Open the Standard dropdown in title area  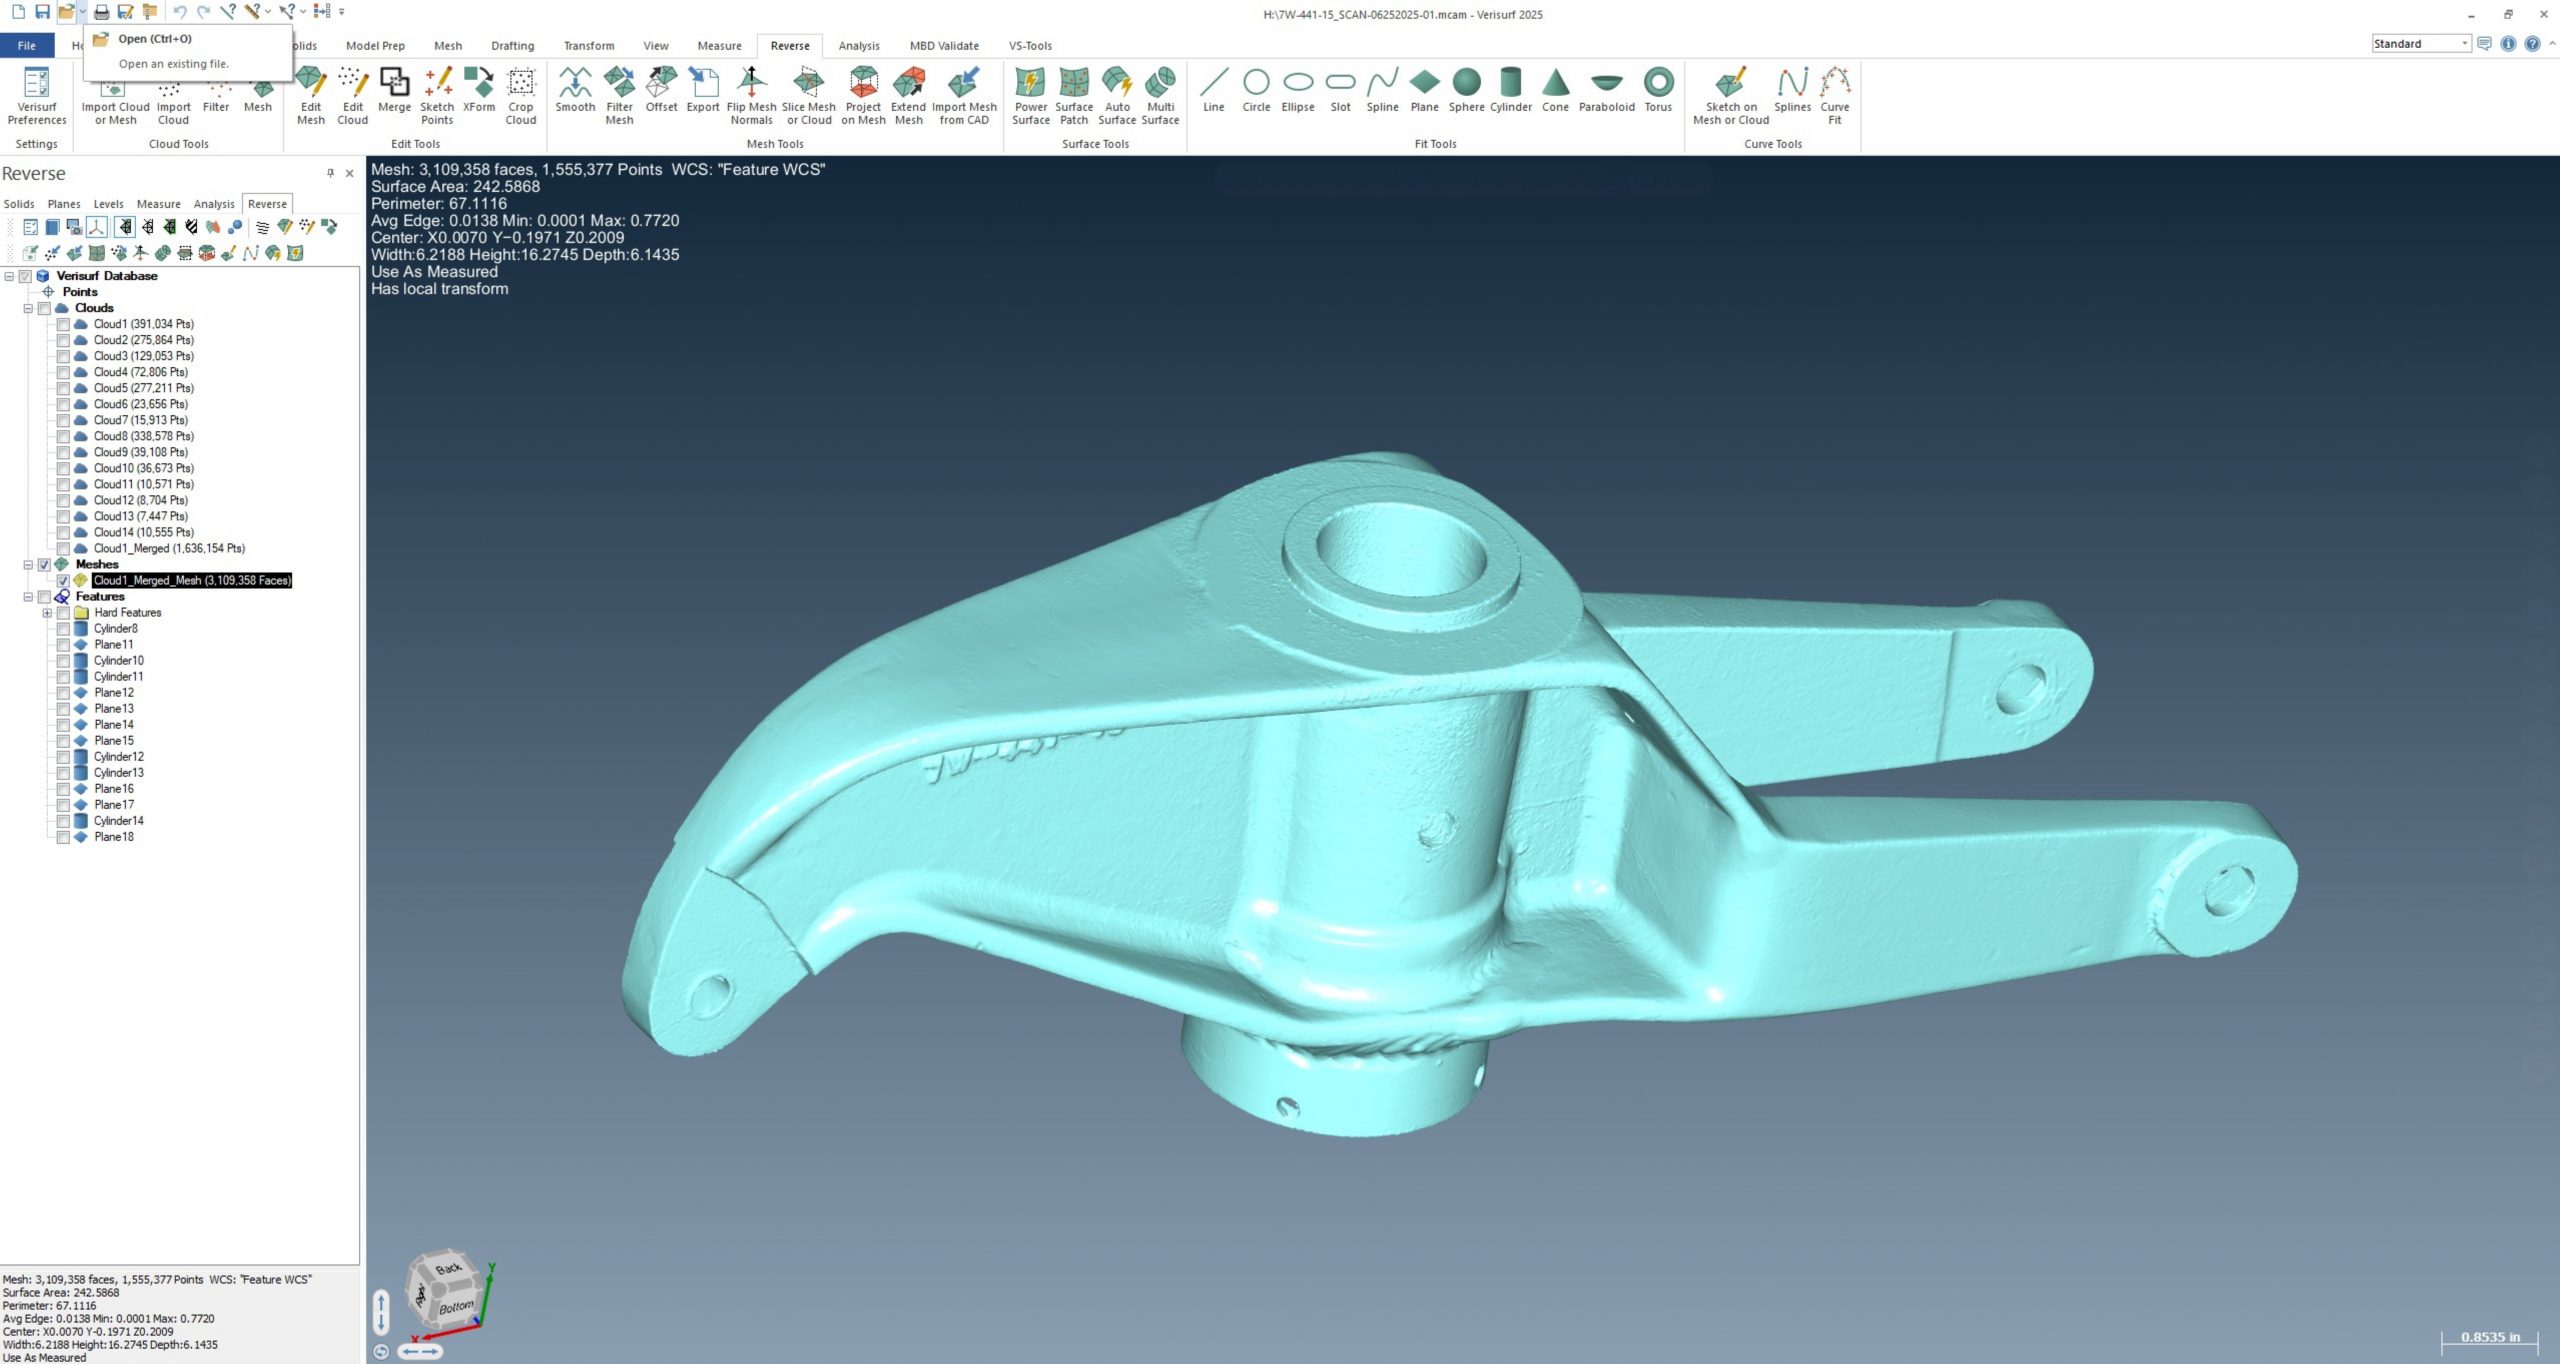click(2464, 44)
